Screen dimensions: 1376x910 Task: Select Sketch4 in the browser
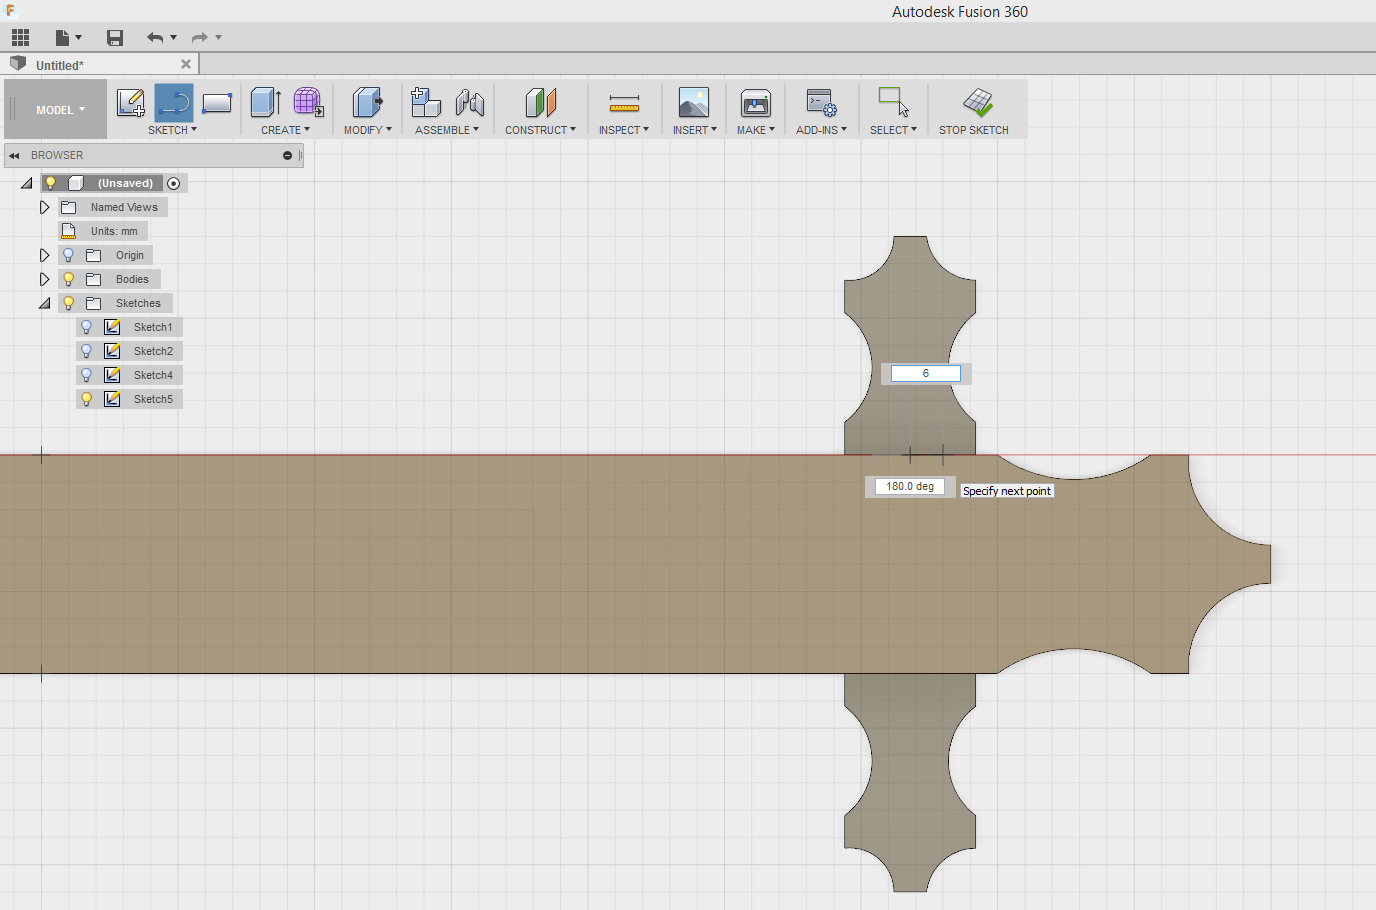pyautogui.click(x=153, y=375)
